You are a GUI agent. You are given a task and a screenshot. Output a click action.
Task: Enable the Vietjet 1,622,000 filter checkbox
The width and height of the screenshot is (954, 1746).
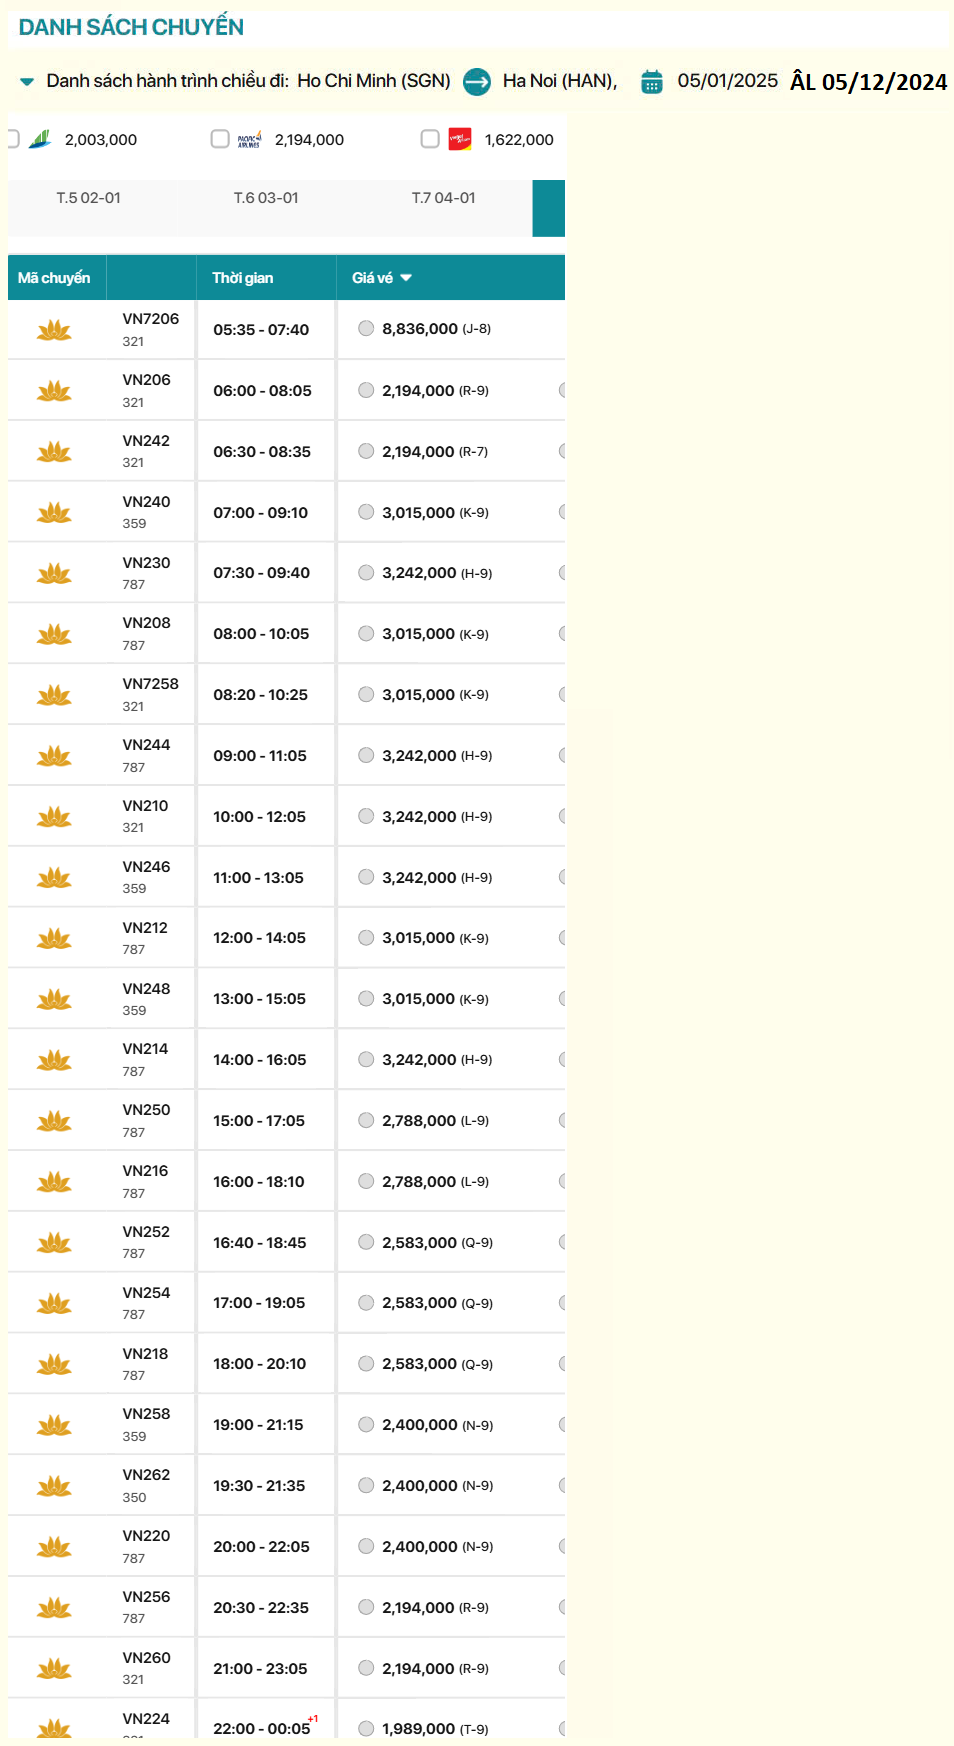pos(430,139)
